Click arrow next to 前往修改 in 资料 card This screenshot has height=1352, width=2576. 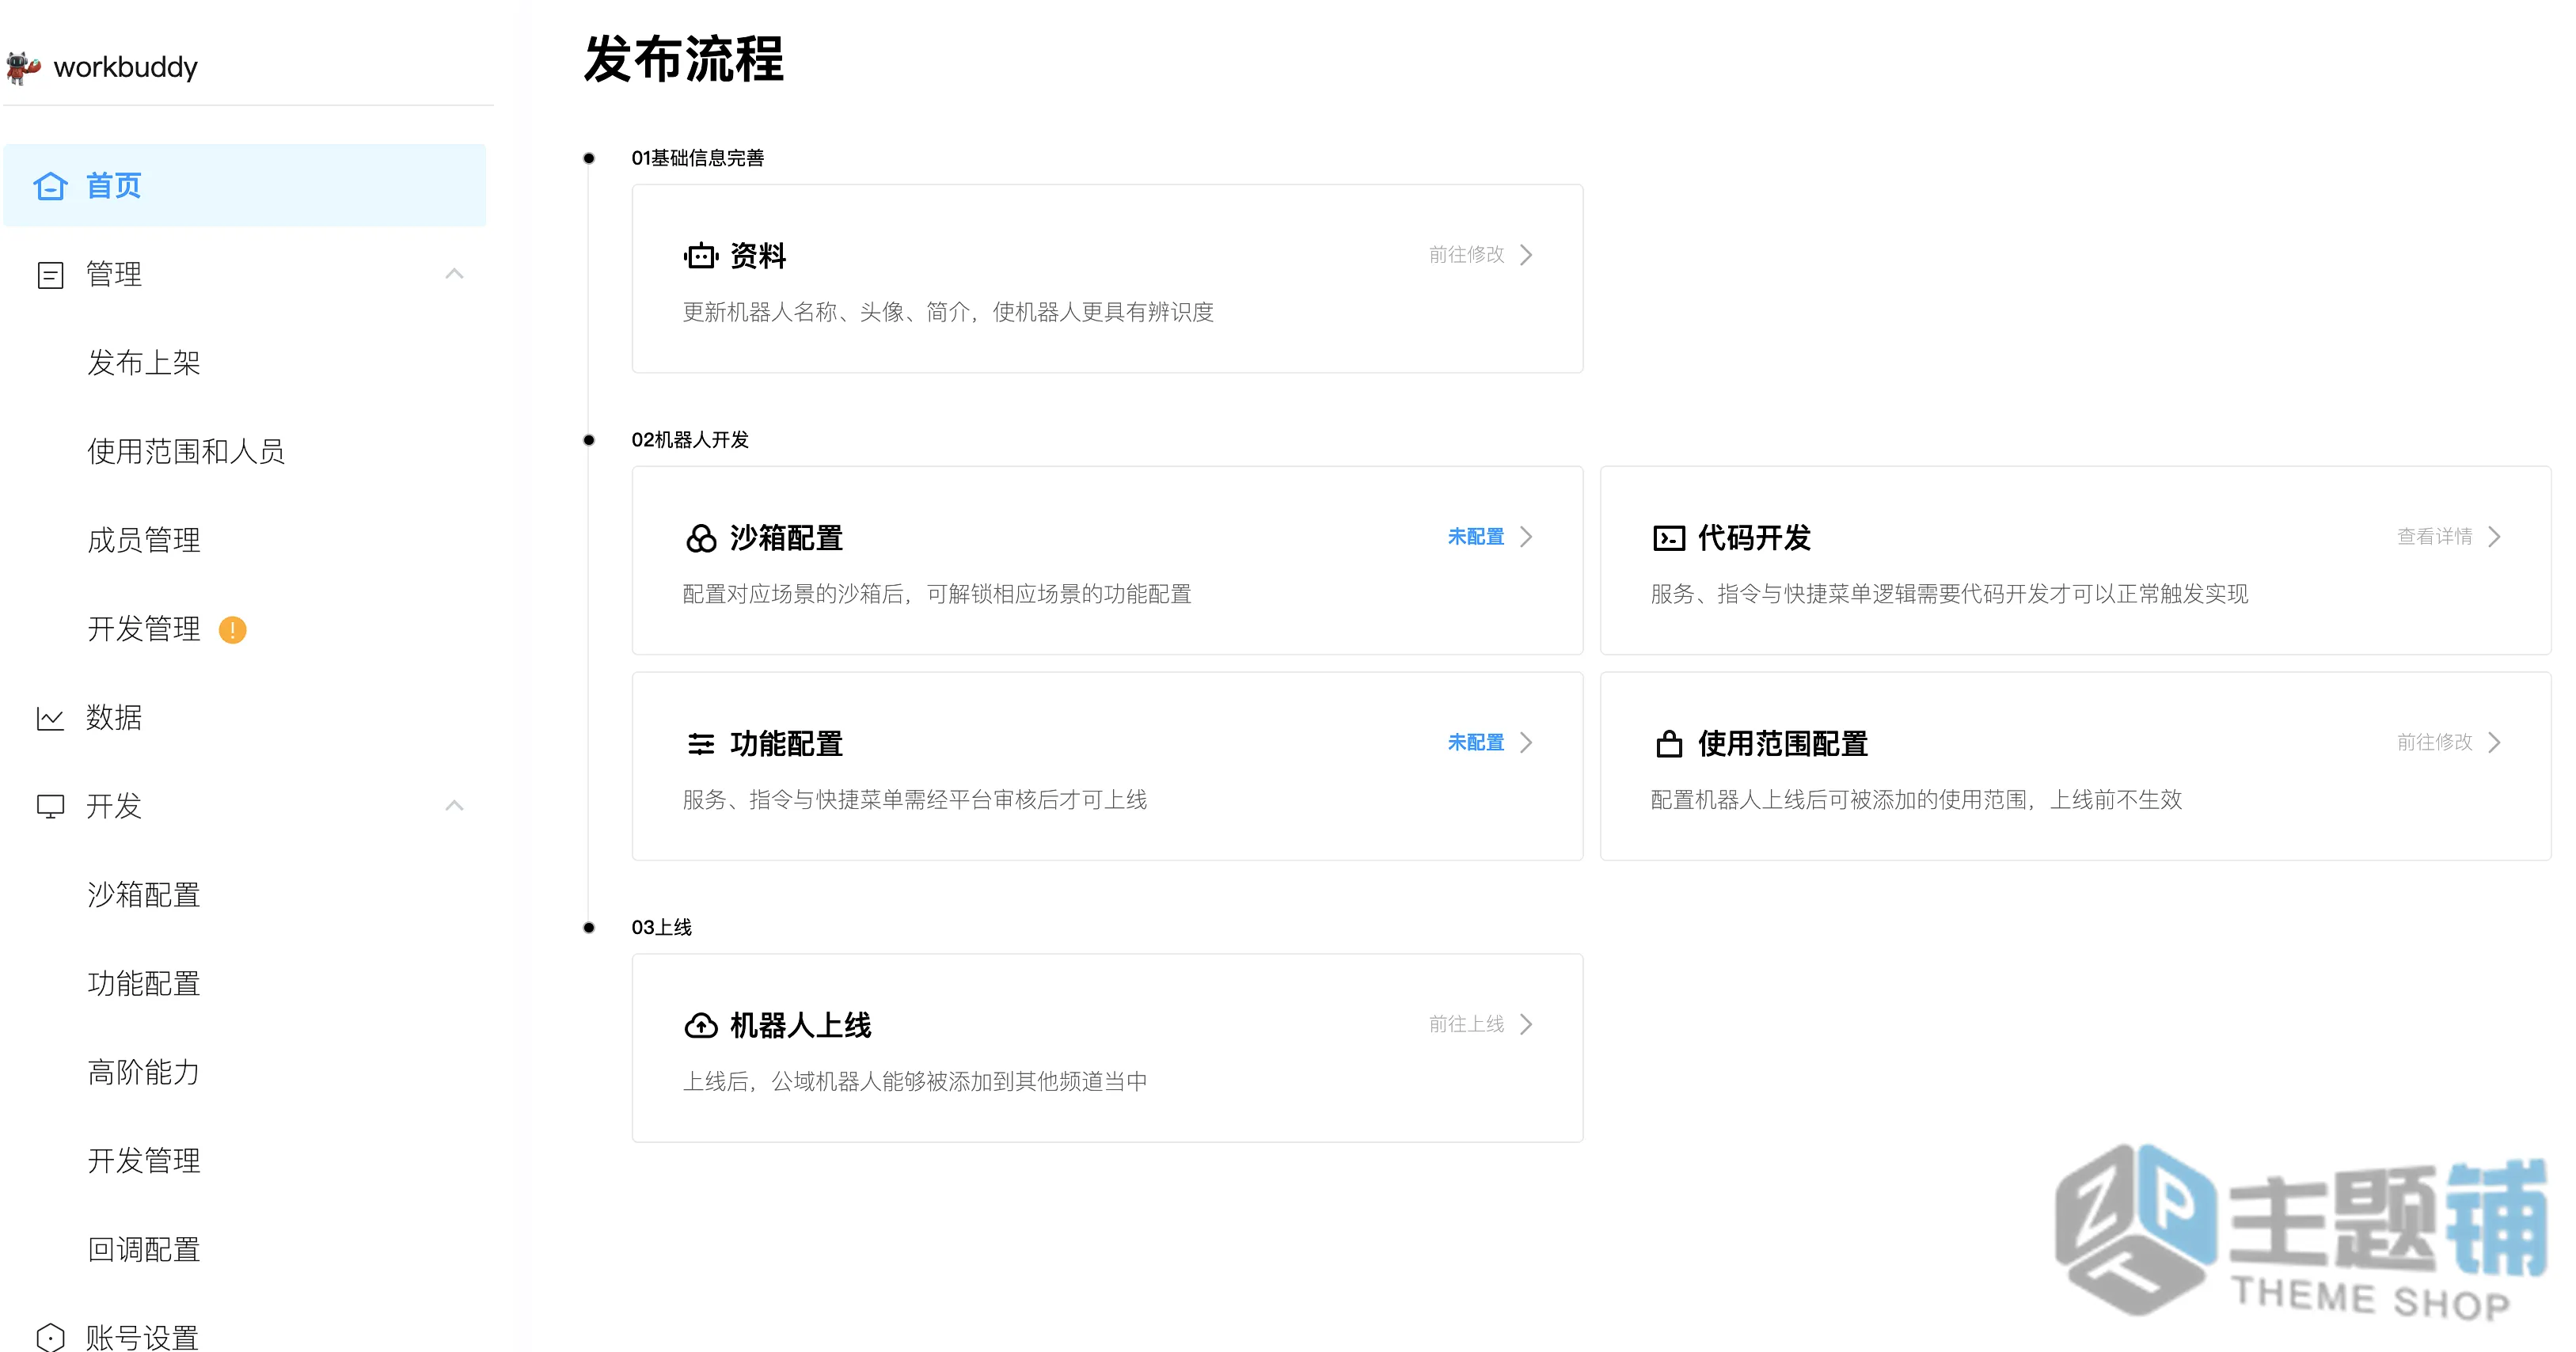tap(1526, 255)
